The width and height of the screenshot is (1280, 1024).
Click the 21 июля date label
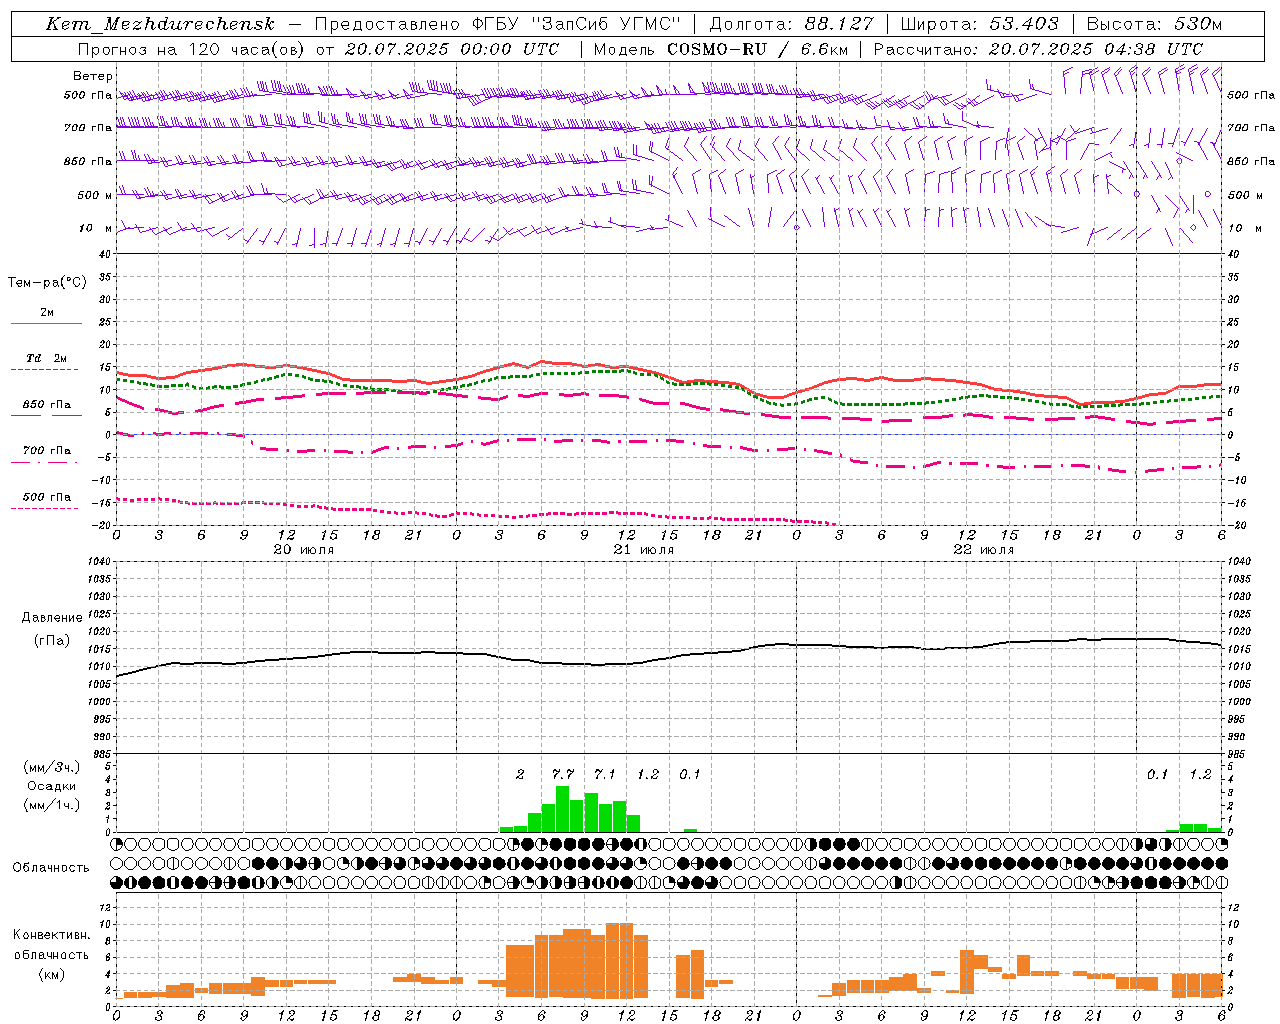tap(644, 550)
